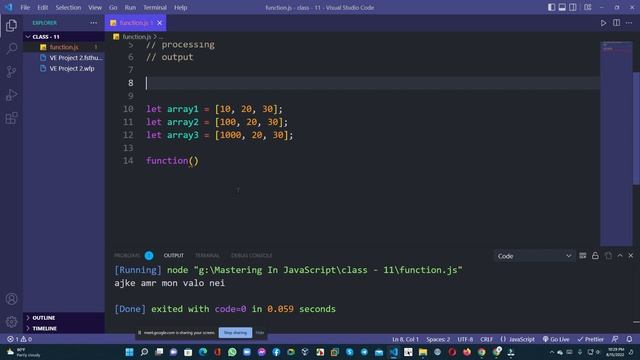This screenshot has width=640, height=360.
Task: Open Microsoft Edge from the taskbar
Action: click(x=203, y=352)
